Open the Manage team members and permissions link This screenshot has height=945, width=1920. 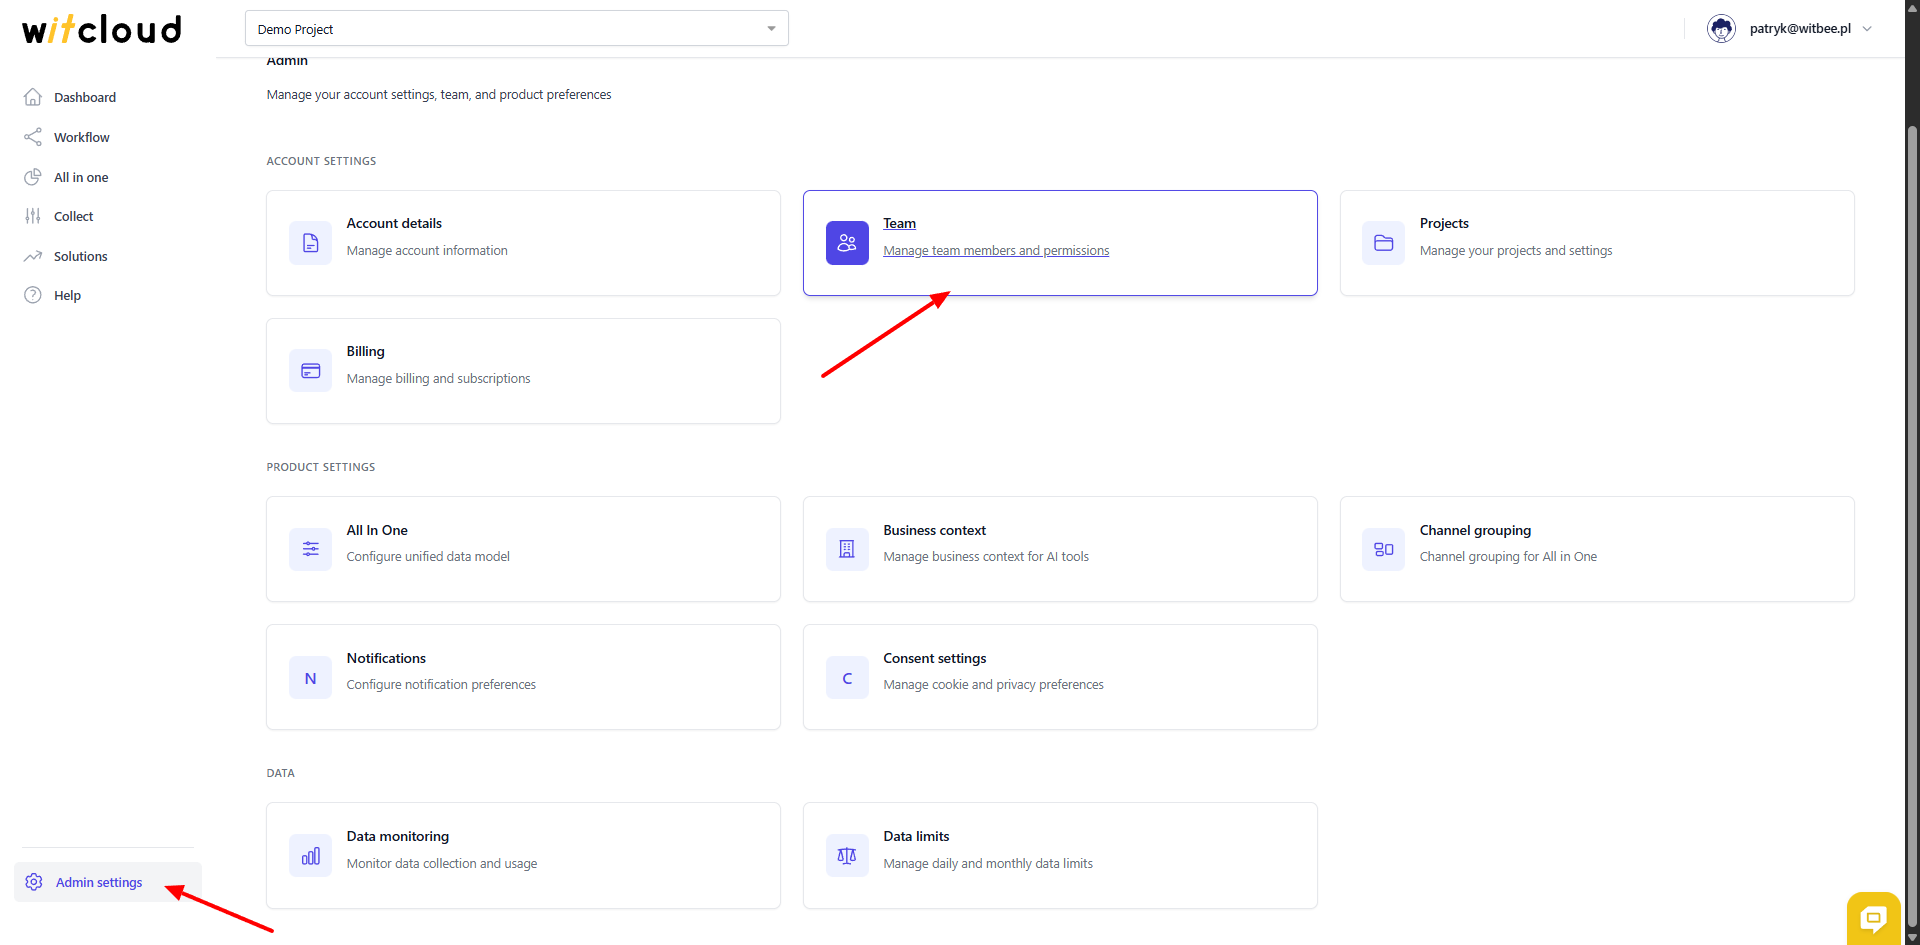[996, 251]
